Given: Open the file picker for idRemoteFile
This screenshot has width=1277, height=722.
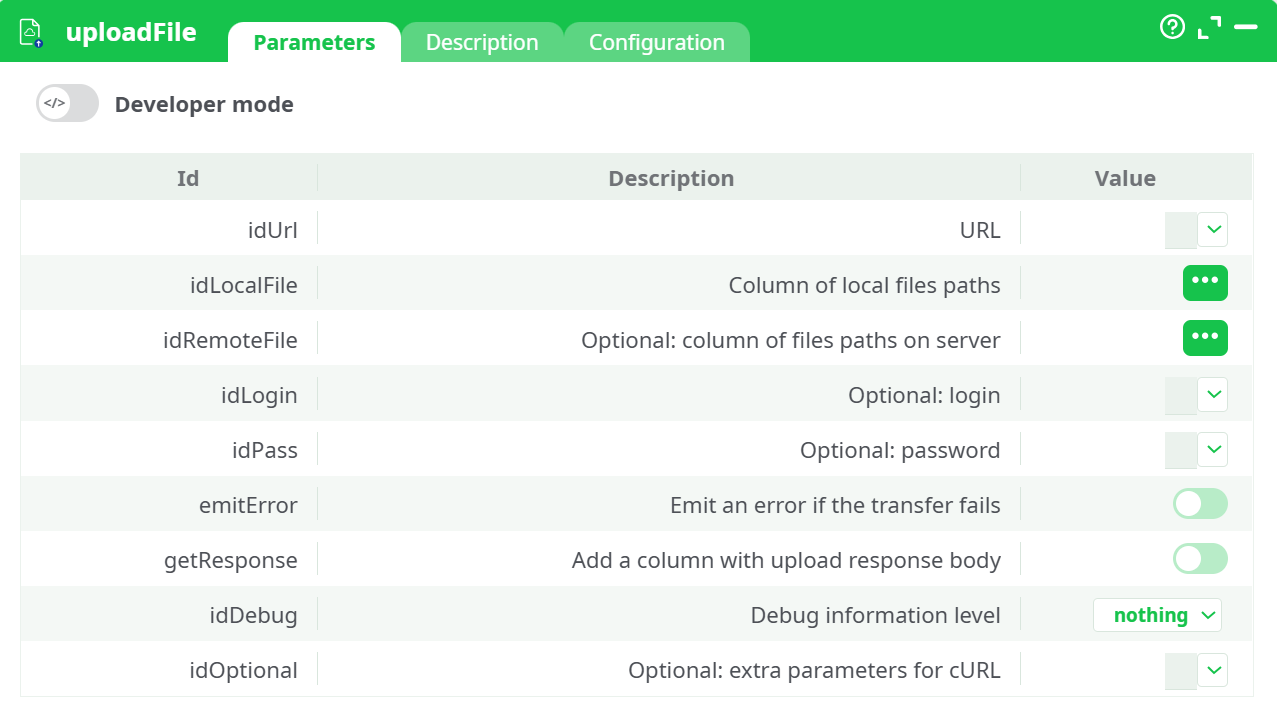Looking at the screenshot, I should point(1205,338).
